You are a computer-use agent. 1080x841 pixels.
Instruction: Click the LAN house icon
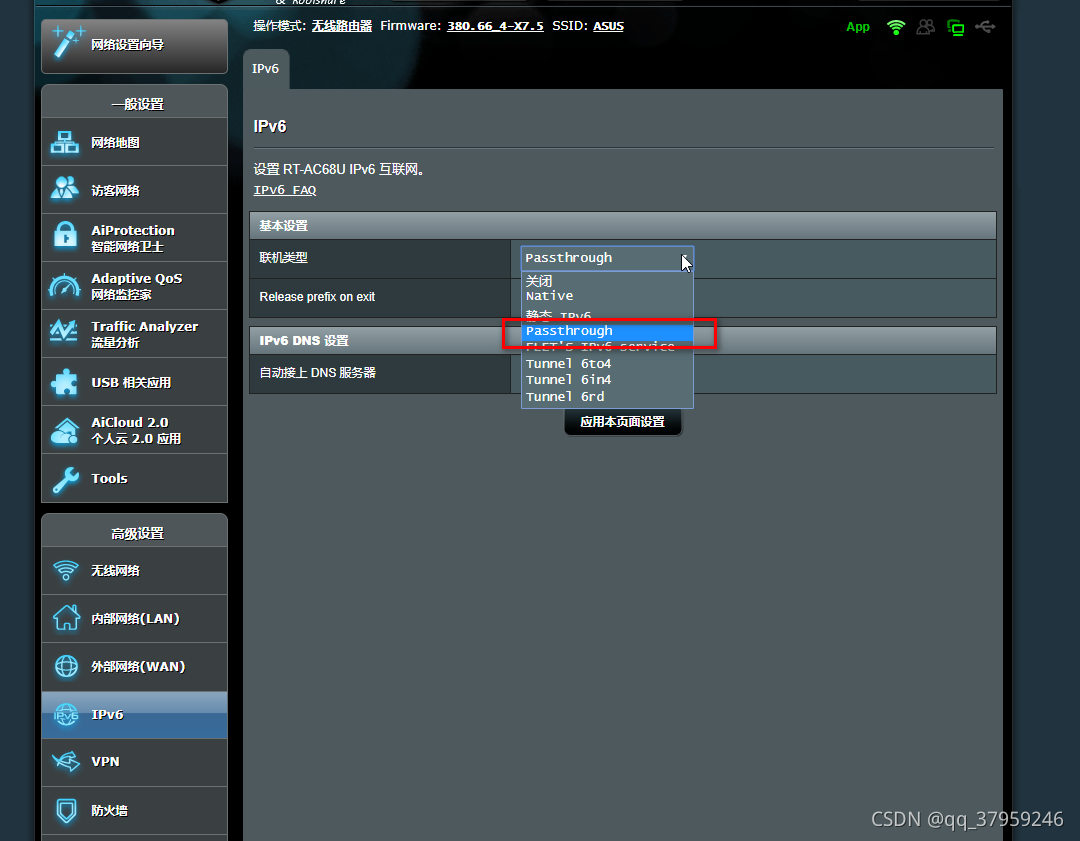pos(66,617)
